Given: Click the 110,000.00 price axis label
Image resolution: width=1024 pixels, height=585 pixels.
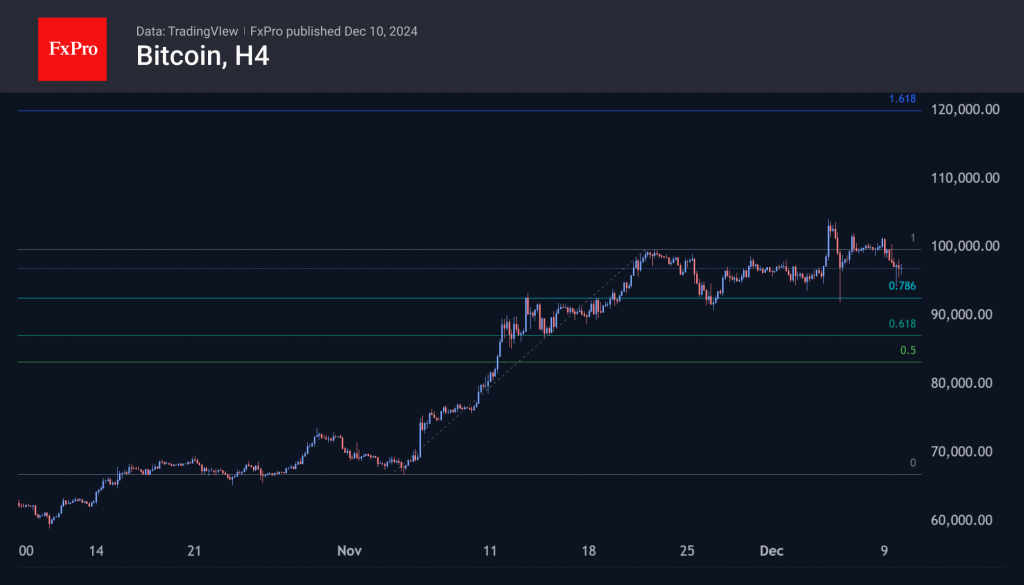Looking at the screenshot, I should pyautogui.click(x=965, y=178).
